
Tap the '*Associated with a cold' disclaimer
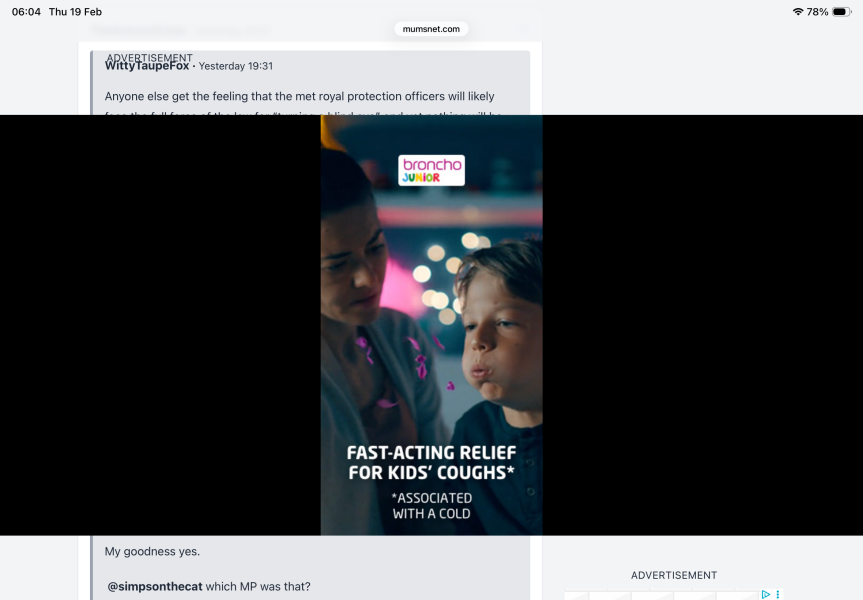[431, 506]
